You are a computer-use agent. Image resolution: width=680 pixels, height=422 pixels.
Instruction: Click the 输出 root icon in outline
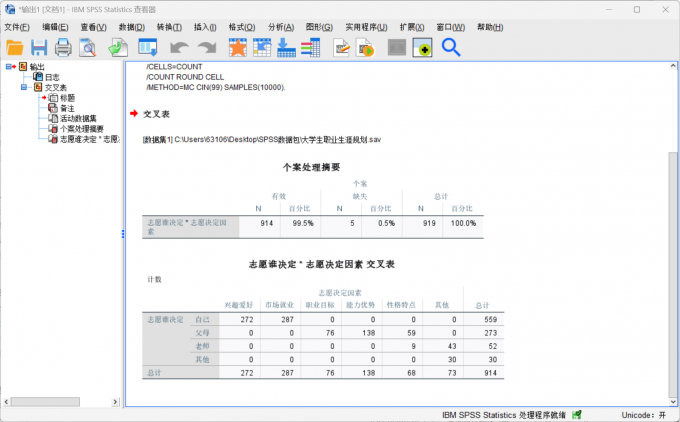pyautogui.click(x=23, y=66)
